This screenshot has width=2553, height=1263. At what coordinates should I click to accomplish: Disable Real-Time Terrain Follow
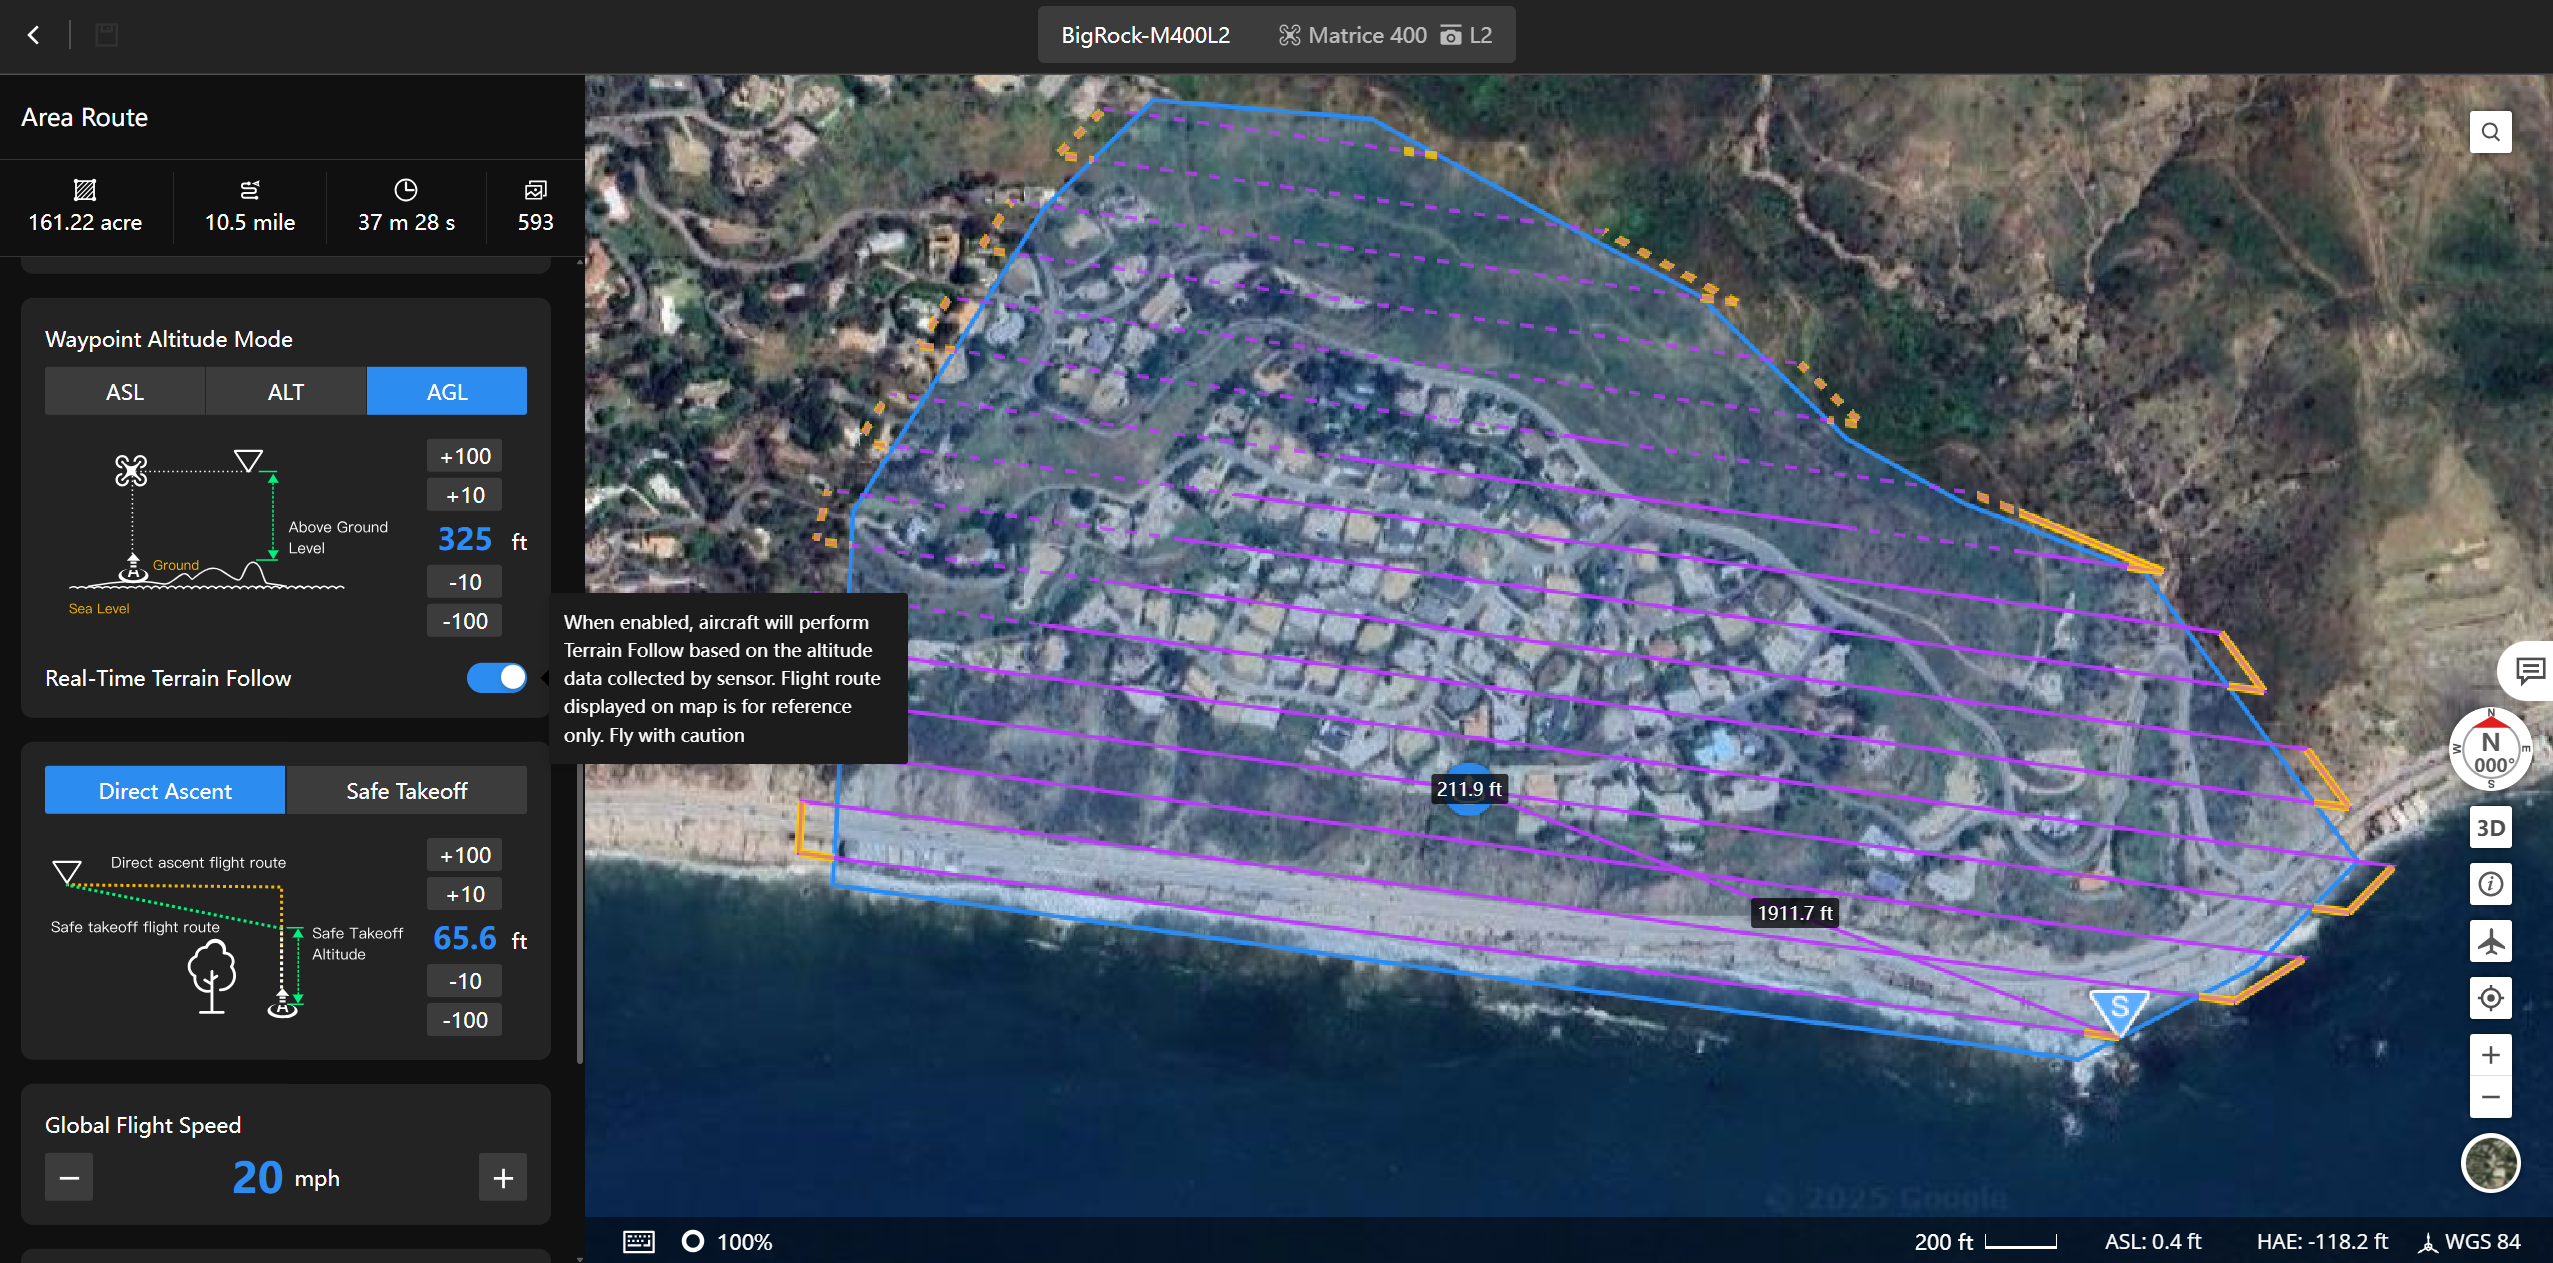pos(496,678)
